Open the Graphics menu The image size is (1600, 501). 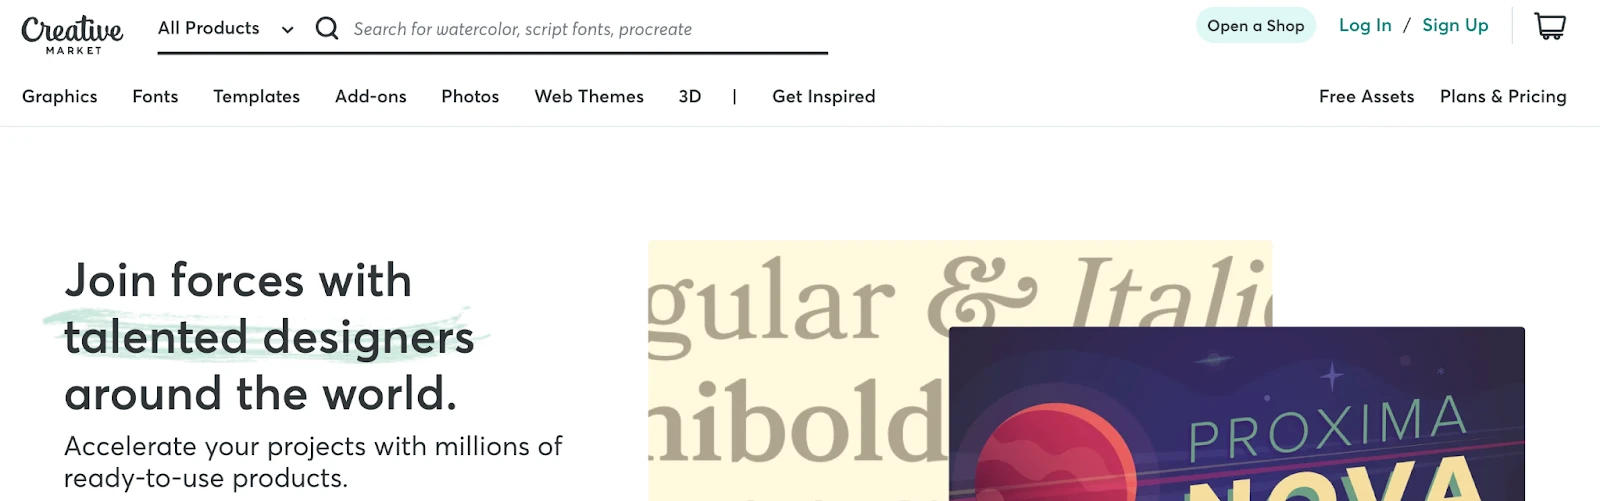click(x=60, y=96)
